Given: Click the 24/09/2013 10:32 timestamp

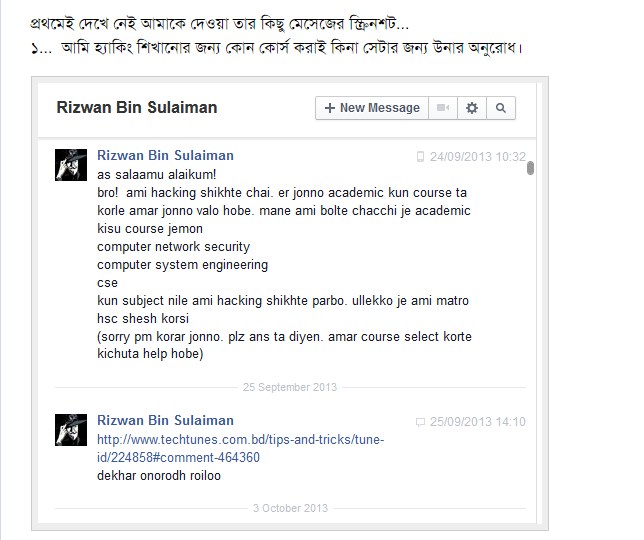Looking at the screenshot, I should click(478, 156).
